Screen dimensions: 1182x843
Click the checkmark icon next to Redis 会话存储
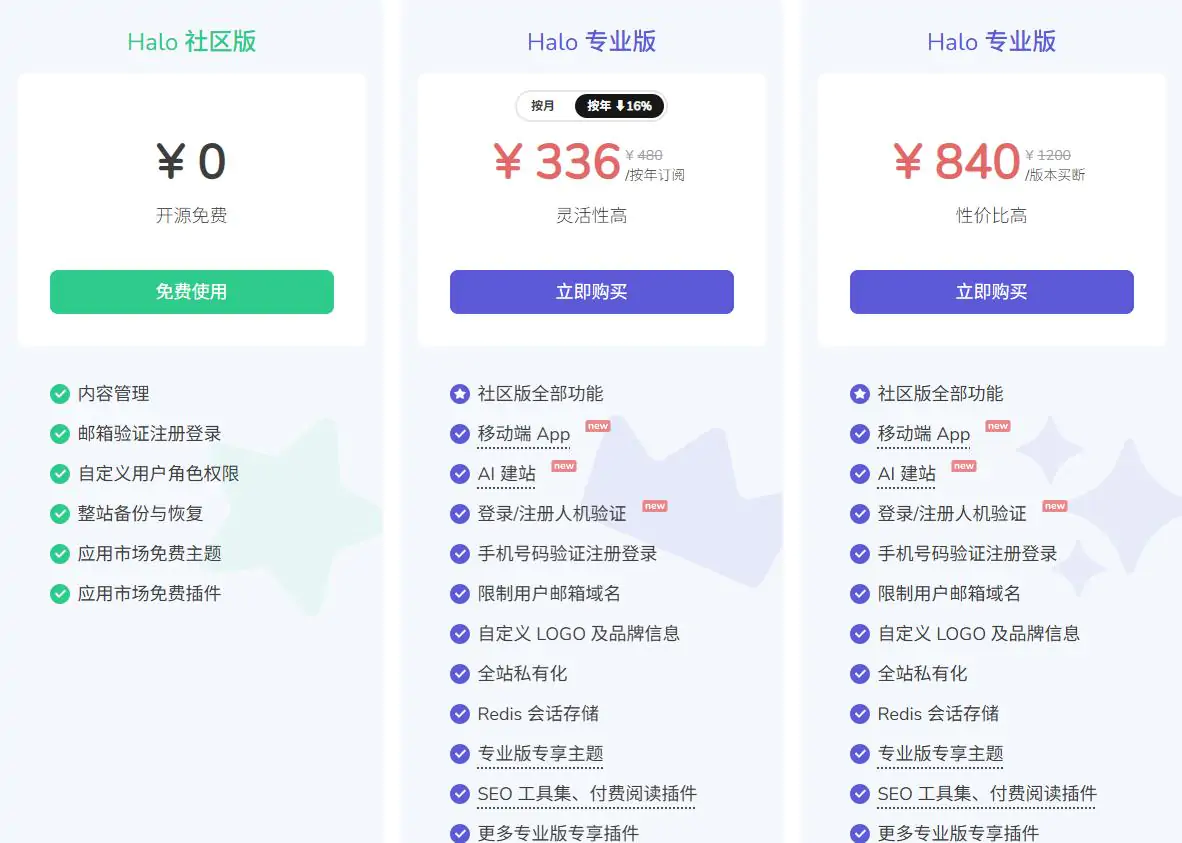[x=459, y=713]
